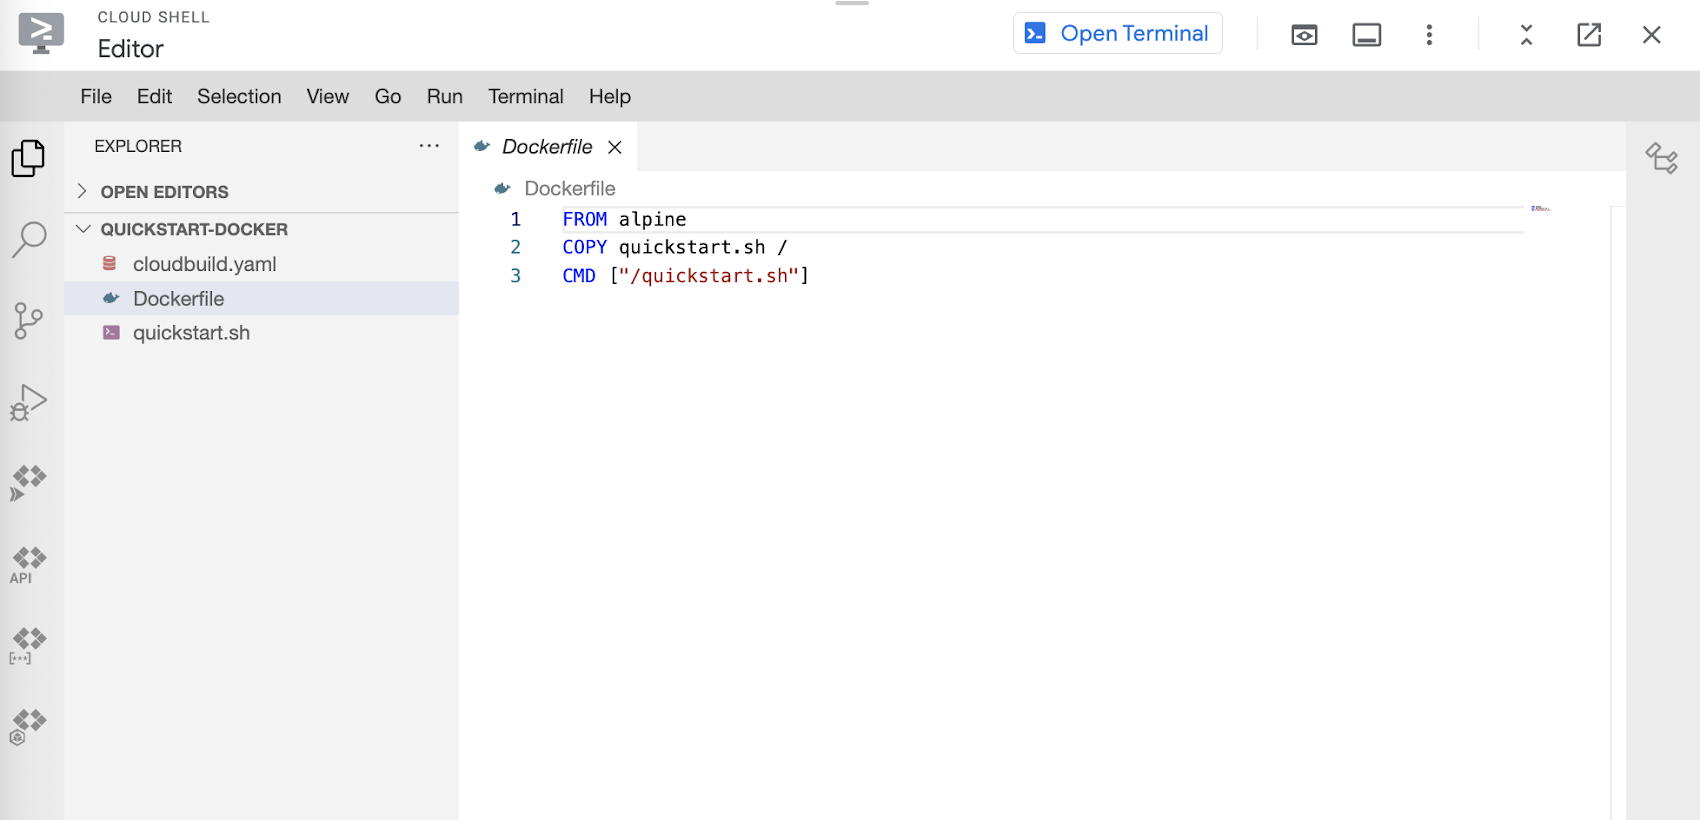Click the web preview icon in header
The height and width of the screenshot is (820, 1700).
pos(1304,35)
